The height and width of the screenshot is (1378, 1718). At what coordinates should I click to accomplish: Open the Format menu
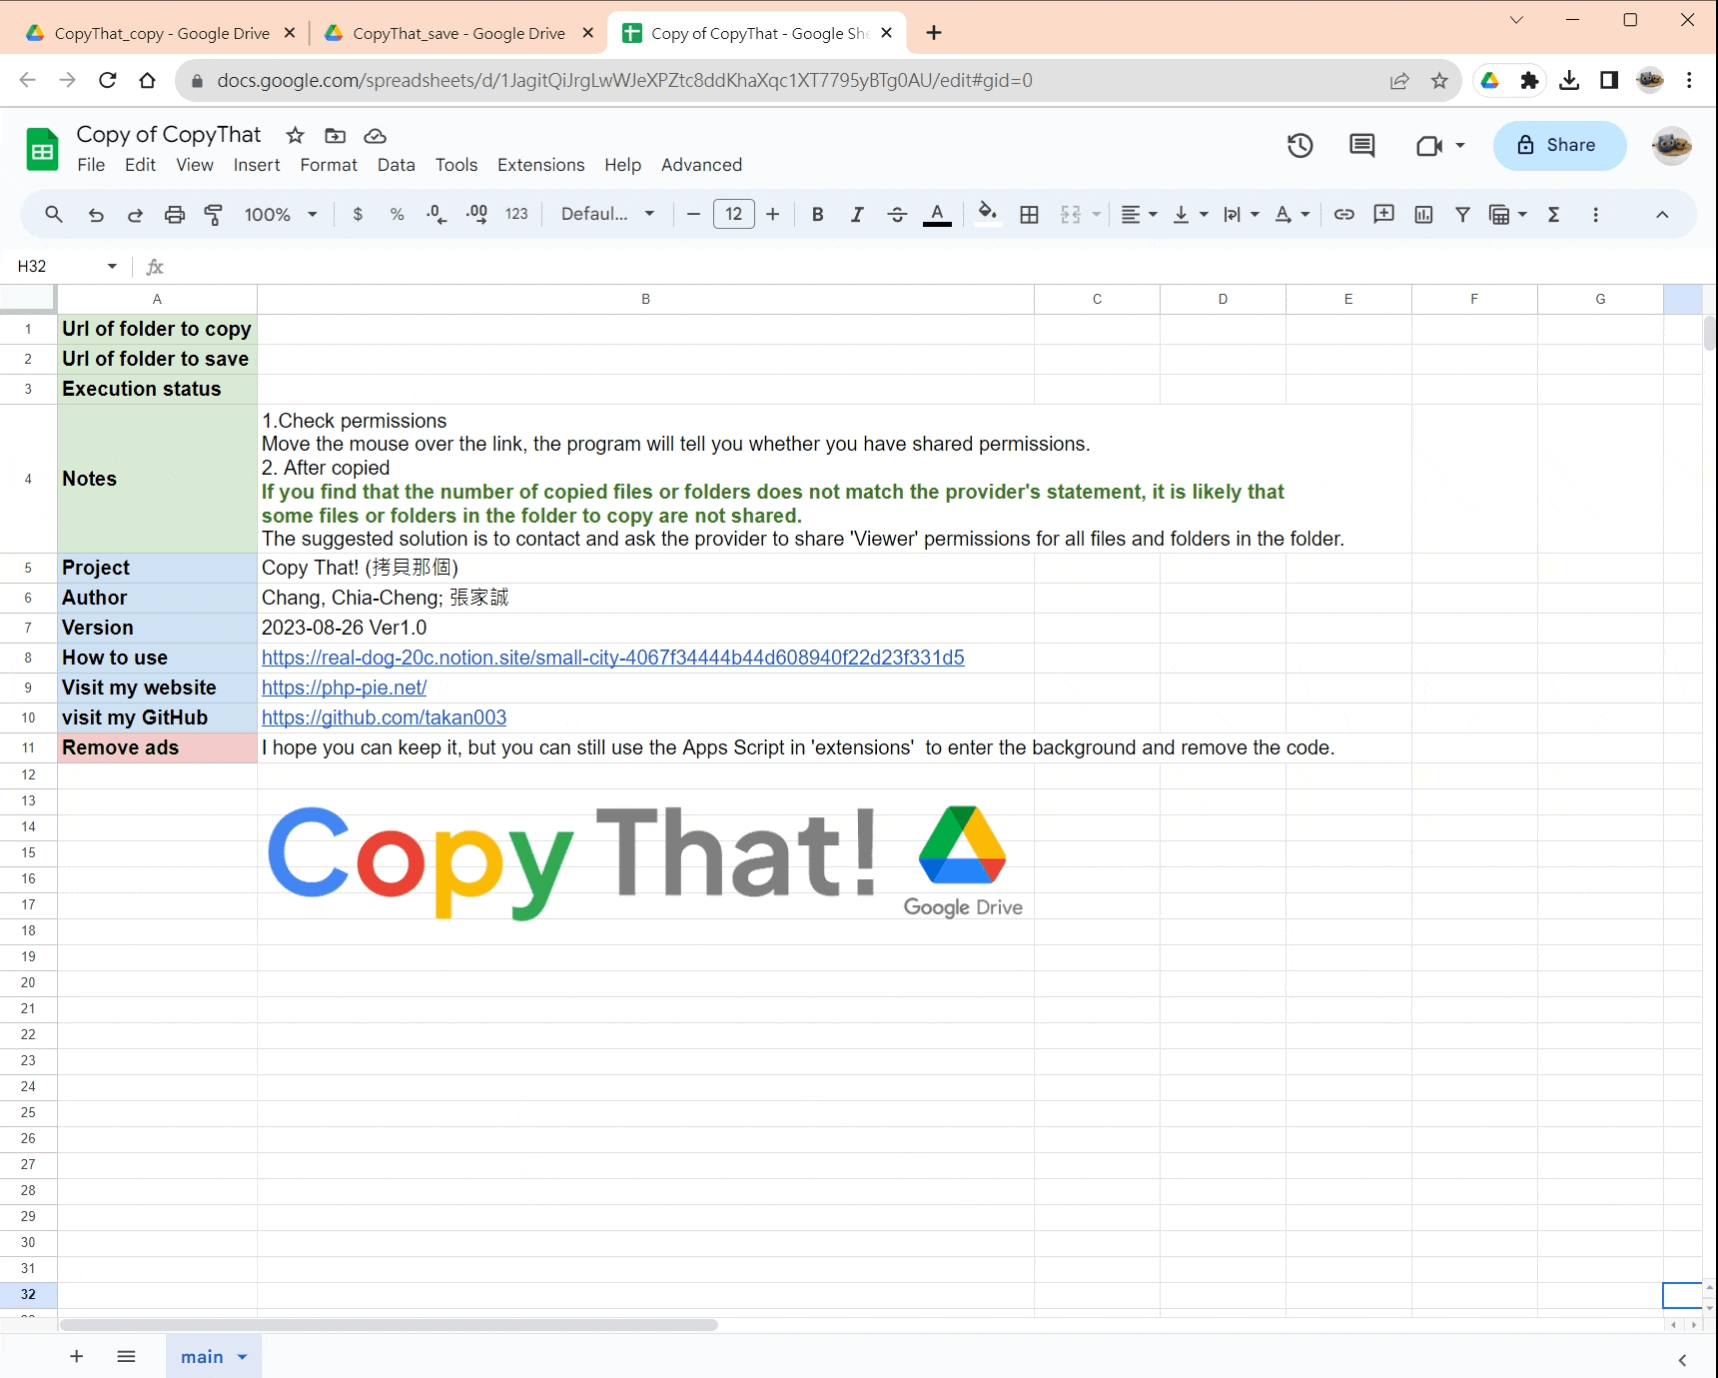(329, 165)
